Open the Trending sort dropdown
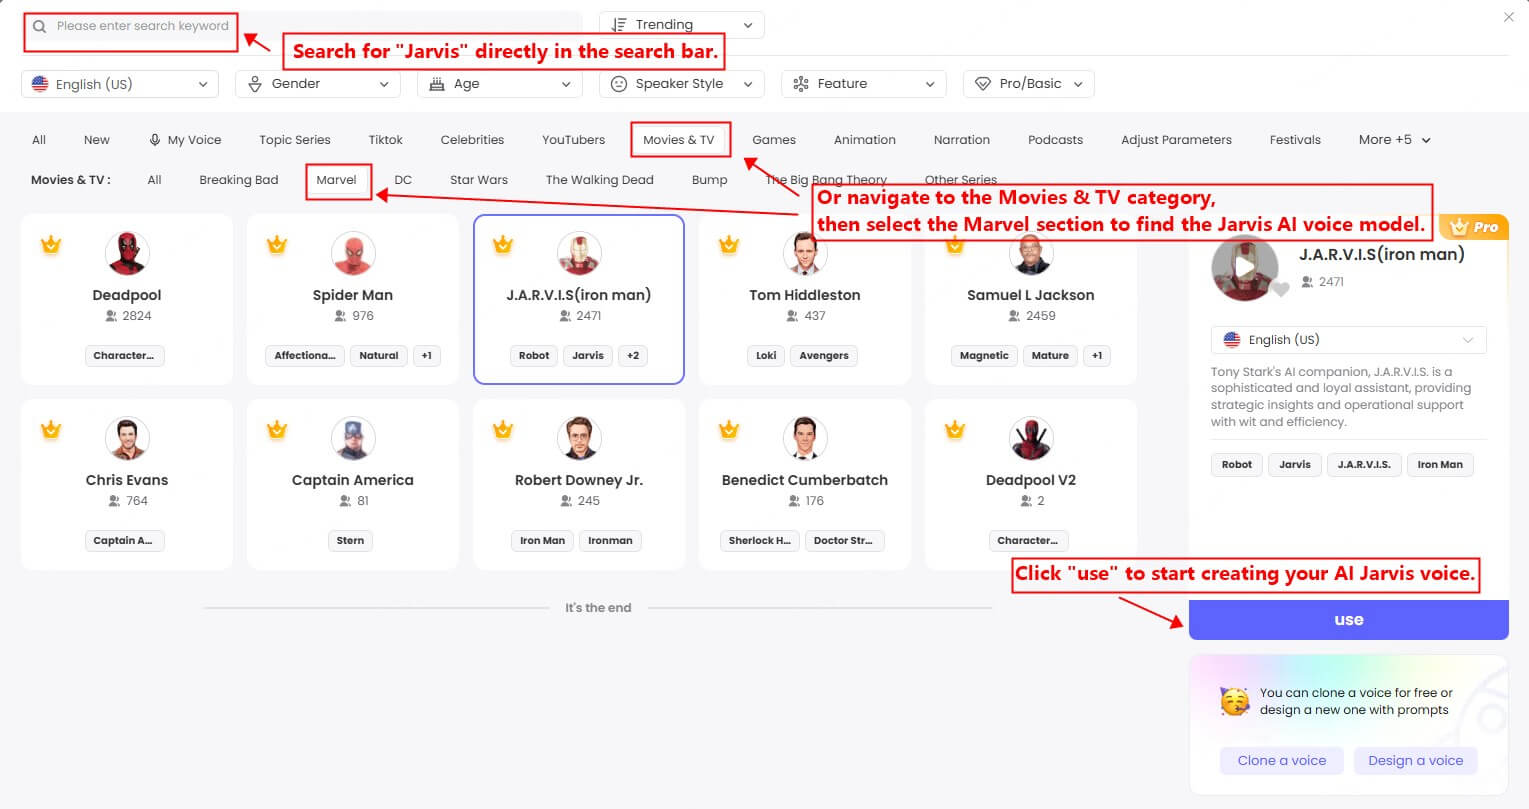Image resolution: width=1529 pixels, height=809 pixels. click(681, 24)
